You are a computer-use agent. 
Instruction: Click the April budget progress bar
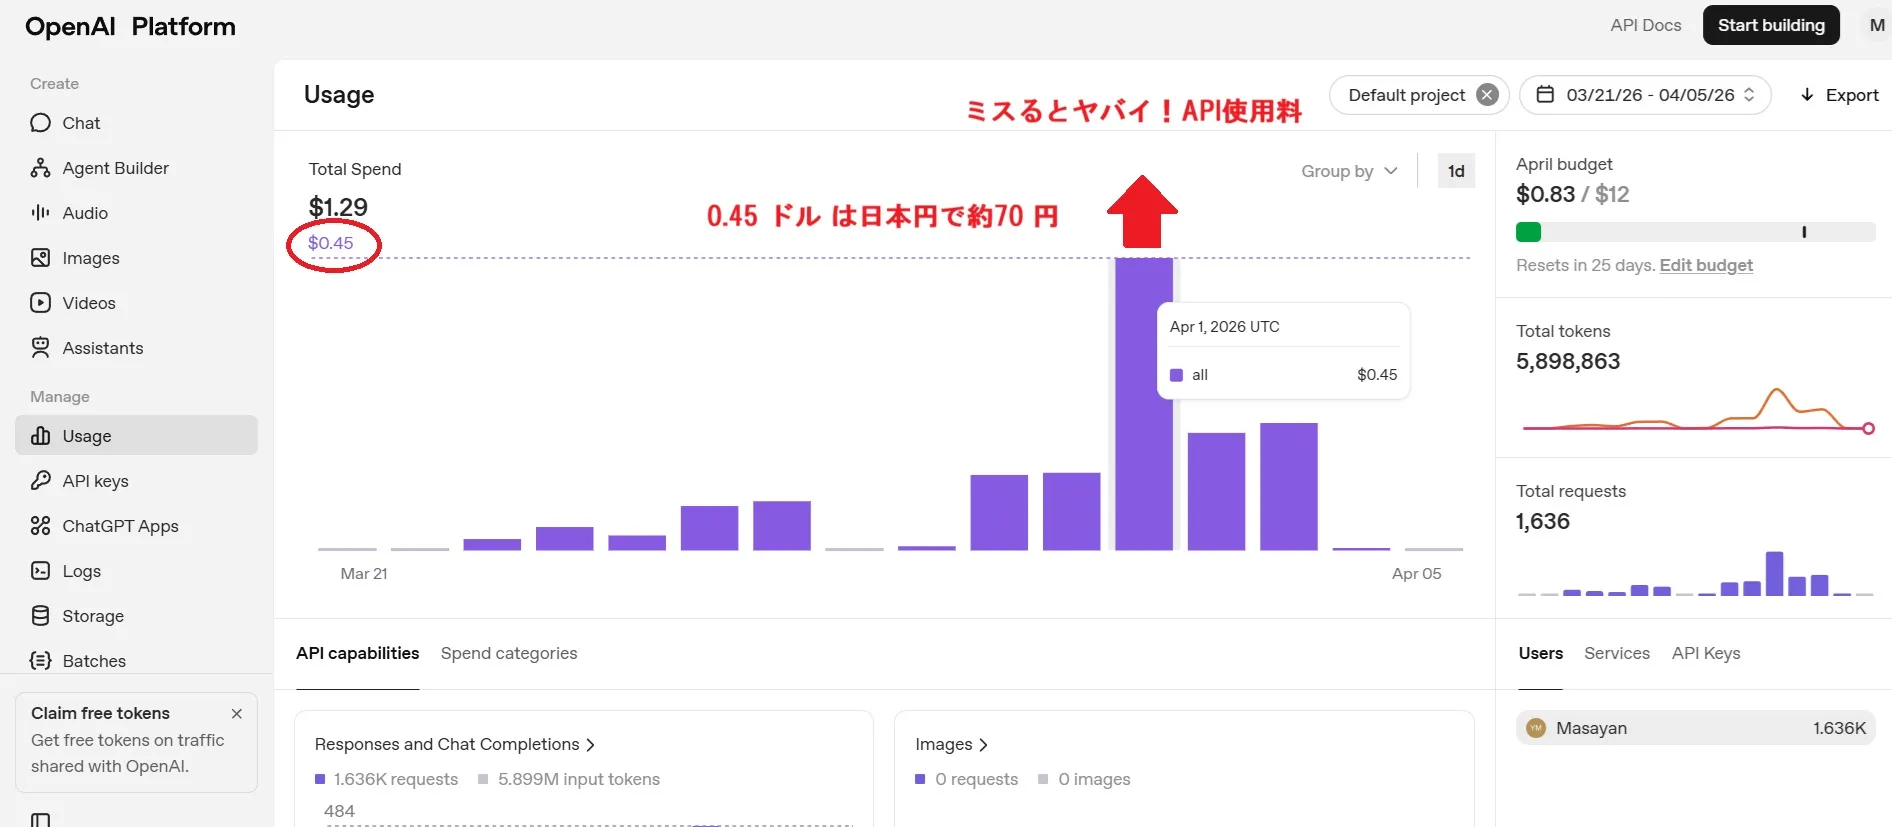[x=1695, y=232]
